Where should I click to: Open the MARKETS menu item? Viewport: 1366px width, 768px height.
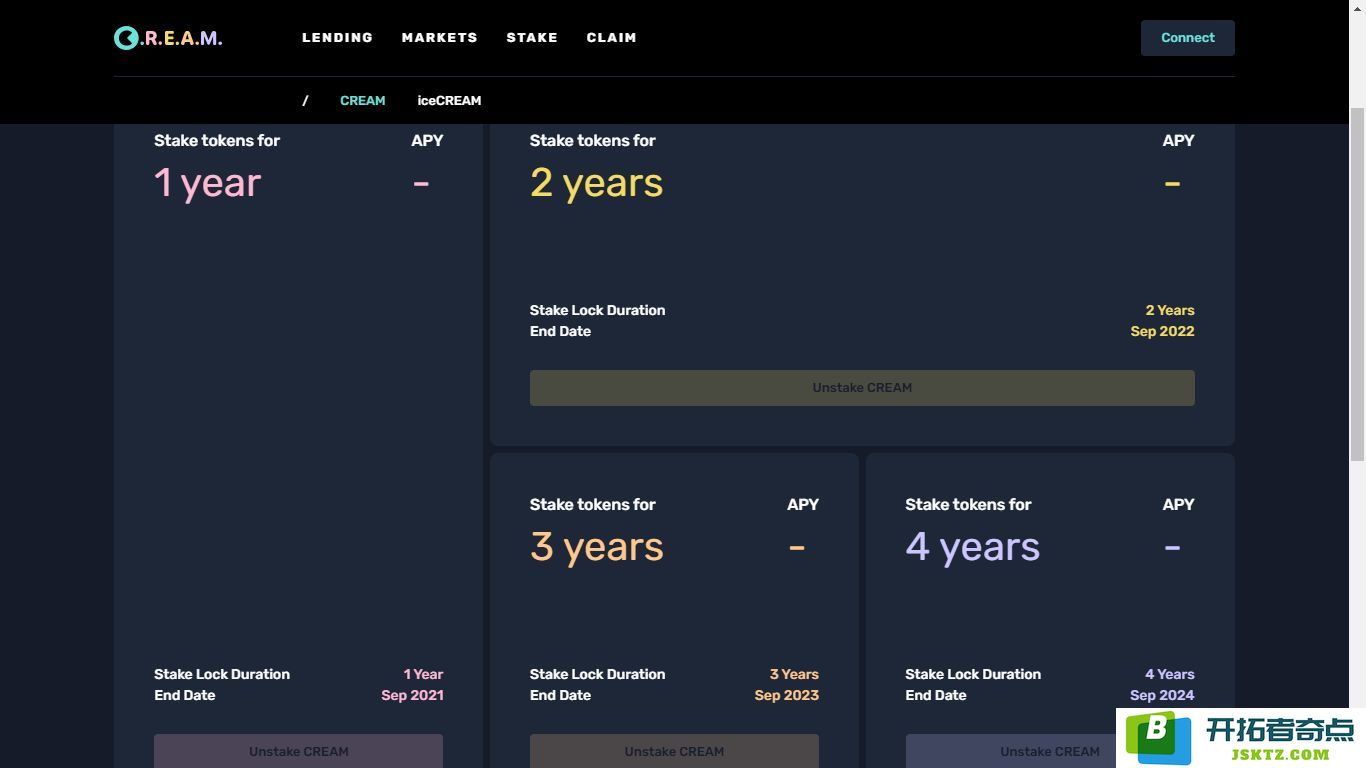(440, 38)
